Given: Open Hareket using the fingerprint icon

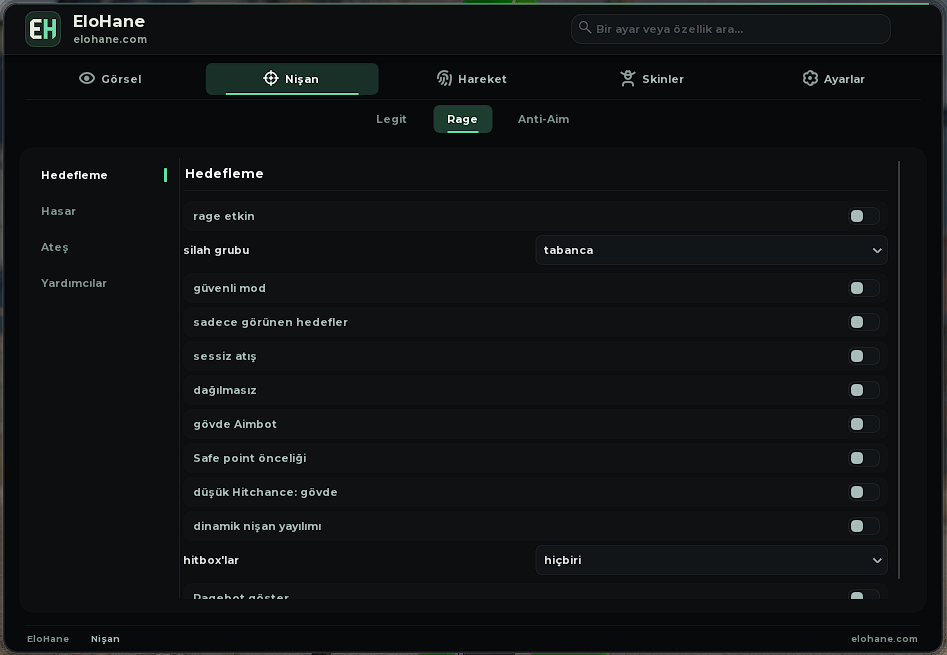Looking at the screenshot, I should point(445,78).
